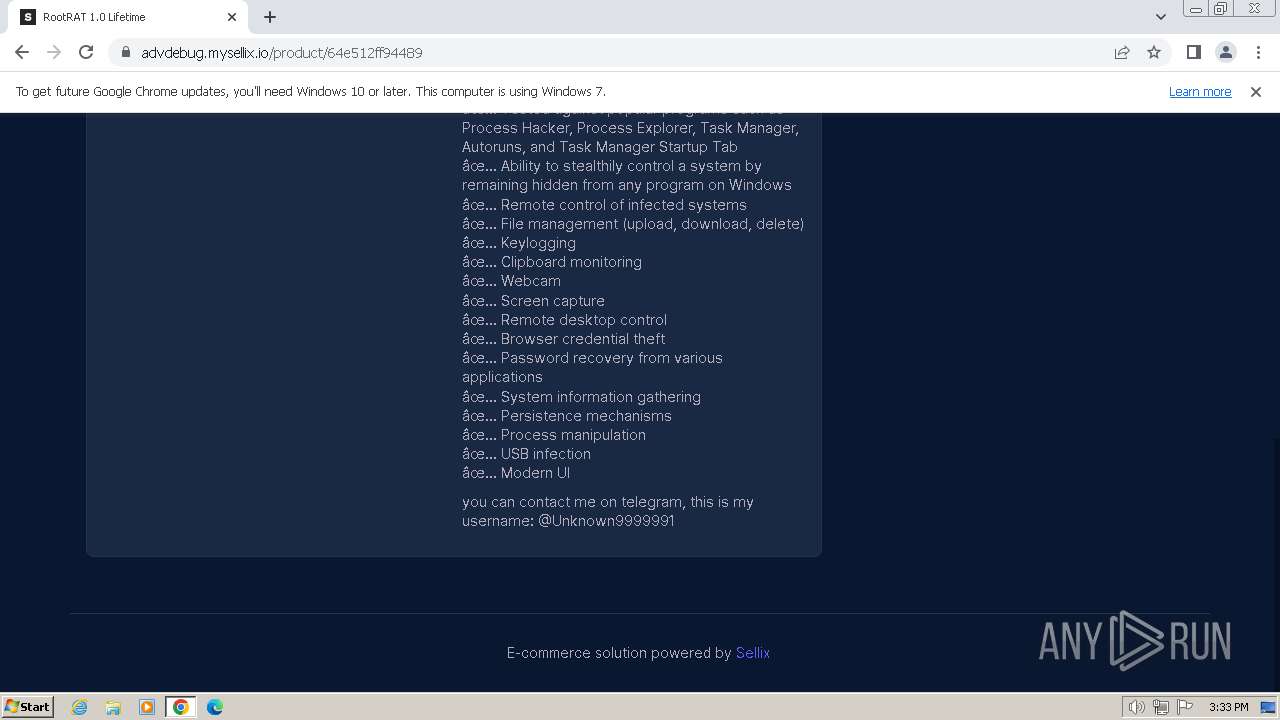Screen dimensions: 1280x720
Task: Open Chrome three-dot menu
Action: 1258,52
